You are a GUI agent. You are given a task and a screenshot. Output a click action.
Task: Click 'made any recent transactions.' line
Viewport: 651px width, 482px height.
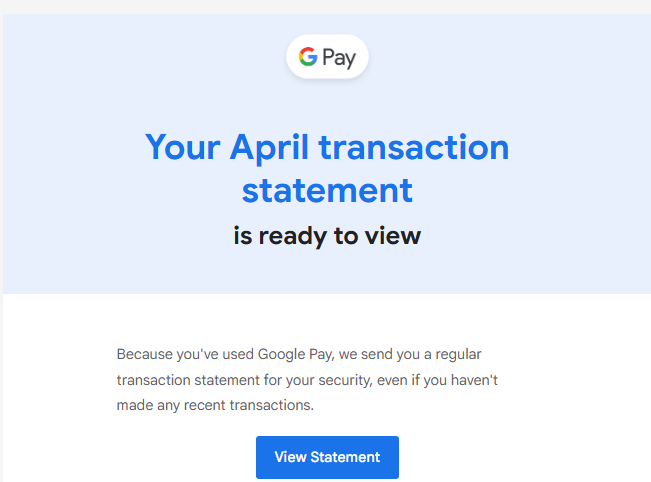(215, 405)
